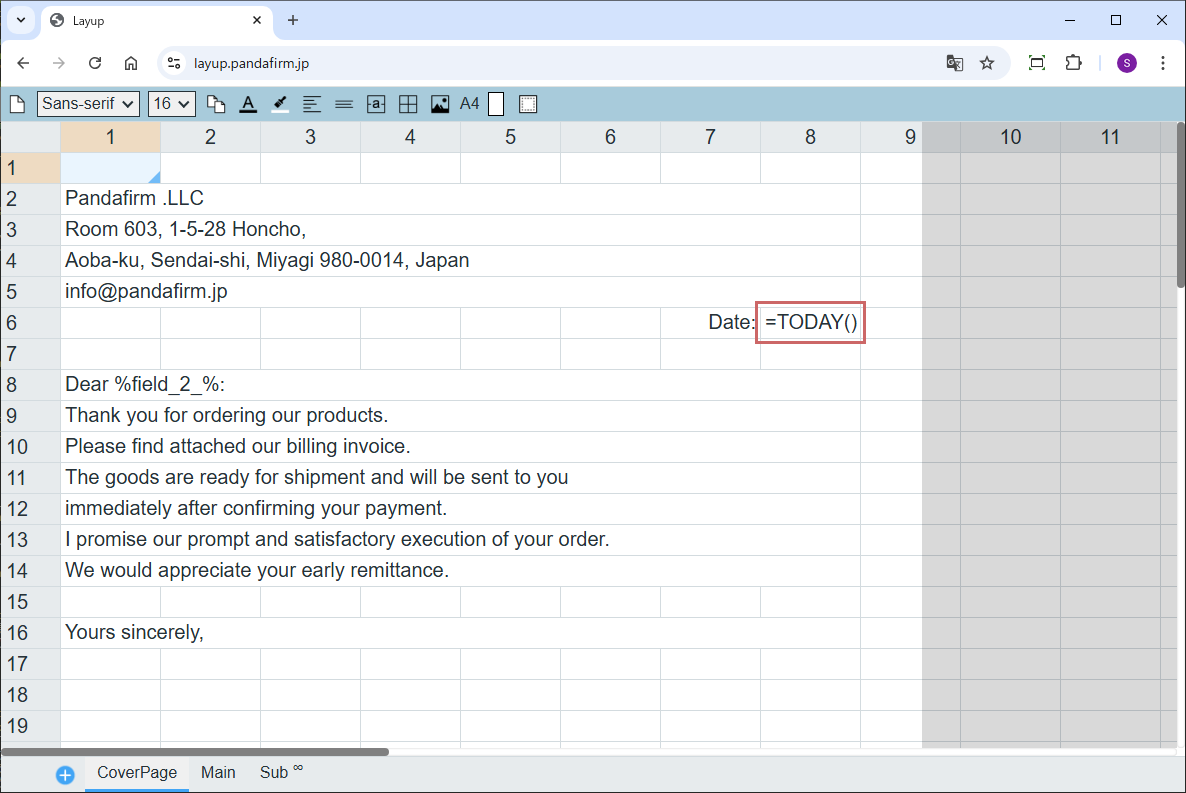Click the background fill brush icon
Screen dimensions: 1186x793
[280, 104]
